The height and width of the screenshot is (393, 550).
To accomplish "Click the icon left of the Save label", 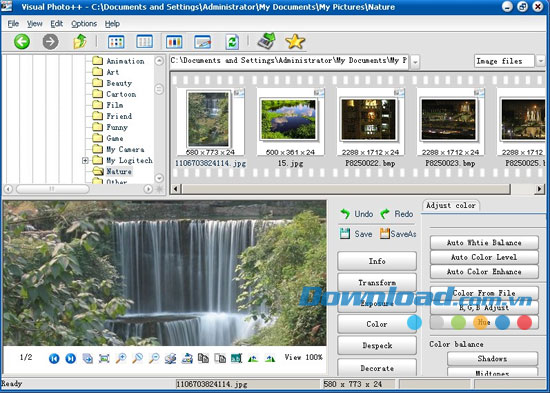I will click(x=345, y=234).
